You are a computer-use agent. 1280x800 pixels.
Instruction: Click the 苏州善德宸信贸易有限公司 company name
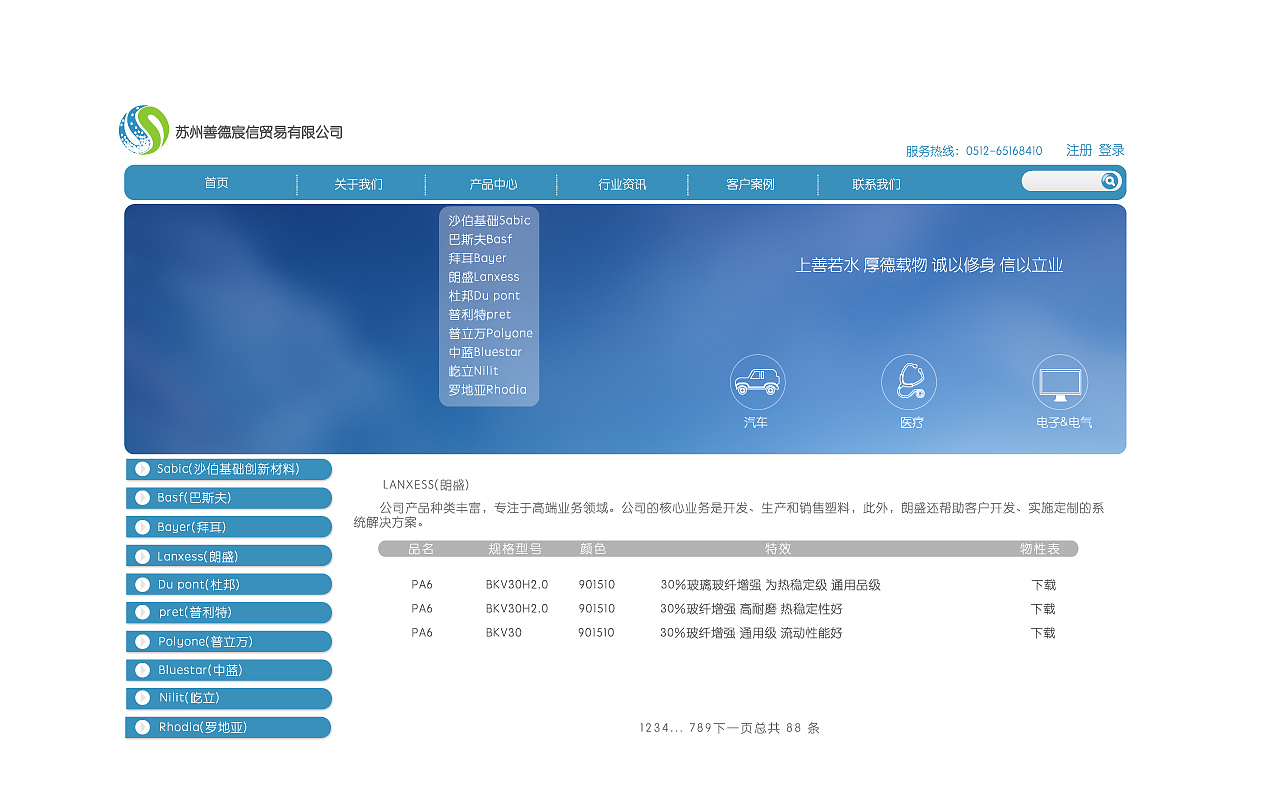click(x=259, y=132)
